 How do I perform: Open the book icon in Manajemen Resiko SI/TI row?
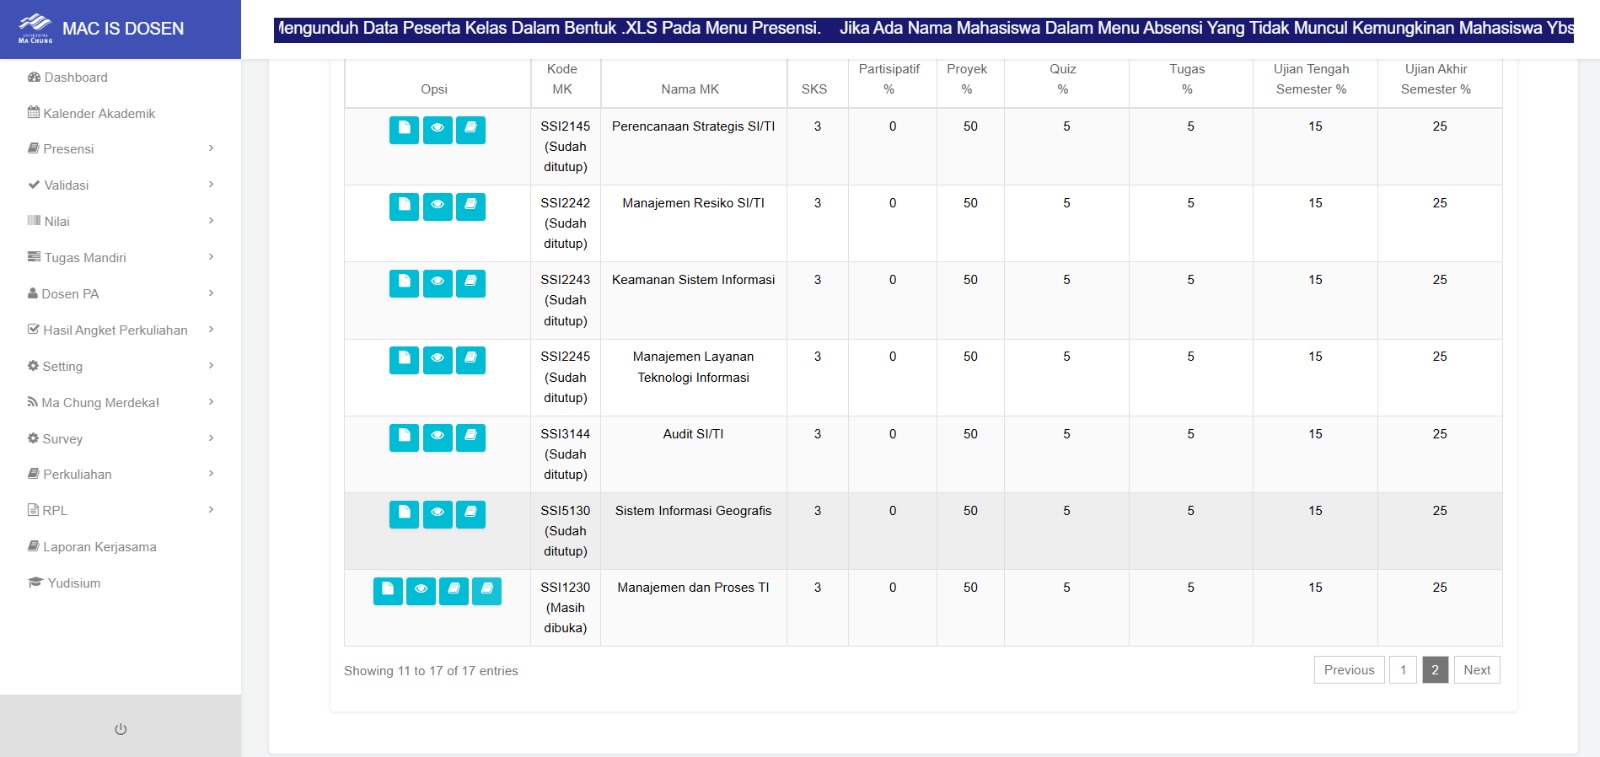471,207
